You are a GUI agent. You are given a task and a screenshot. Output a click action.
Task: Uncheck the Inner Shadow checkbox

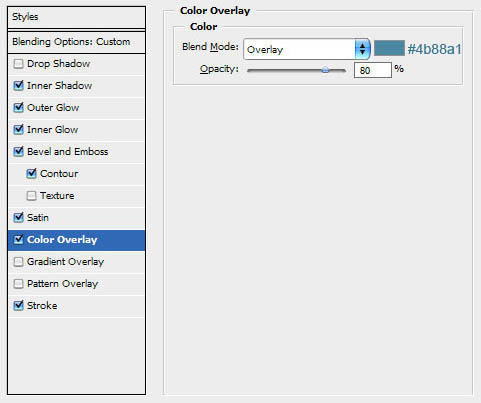click(x=18, y=86)
